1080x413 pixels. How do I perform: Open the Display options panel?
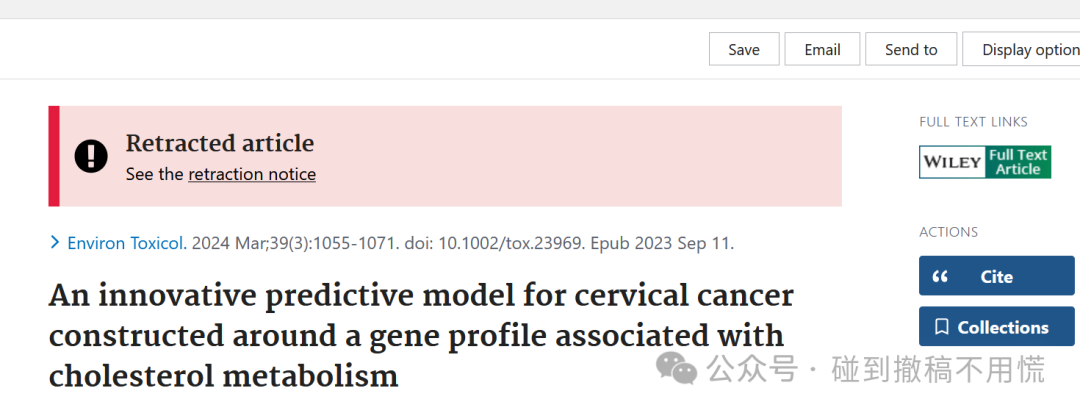(1021, 50)
